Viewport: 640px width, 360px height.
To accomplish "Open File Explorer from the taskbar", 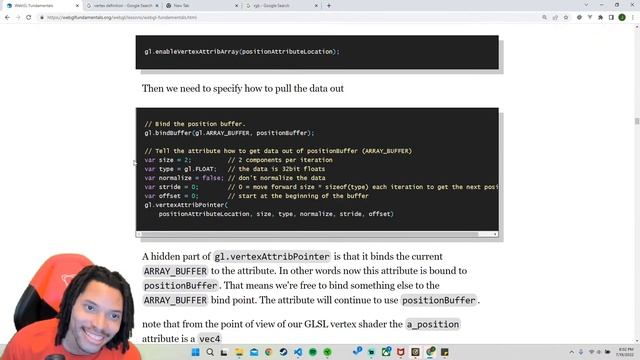I will (x=239, y=352).
